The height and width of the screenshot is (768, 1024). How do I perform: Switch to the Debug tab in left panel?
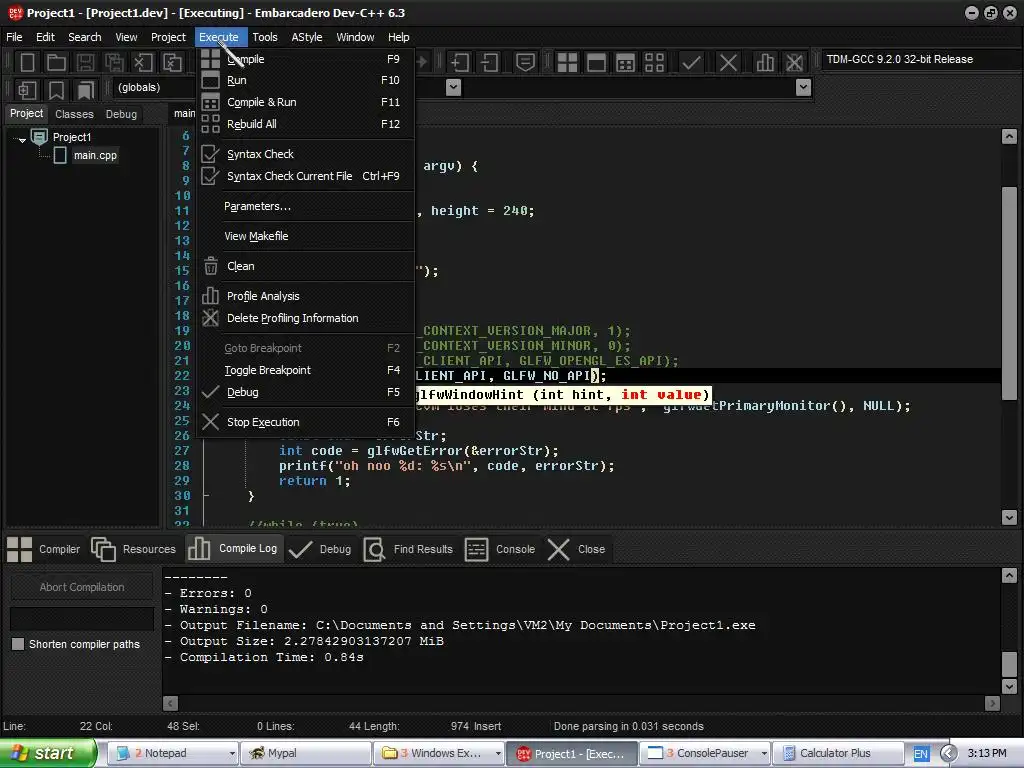point(121,114)
